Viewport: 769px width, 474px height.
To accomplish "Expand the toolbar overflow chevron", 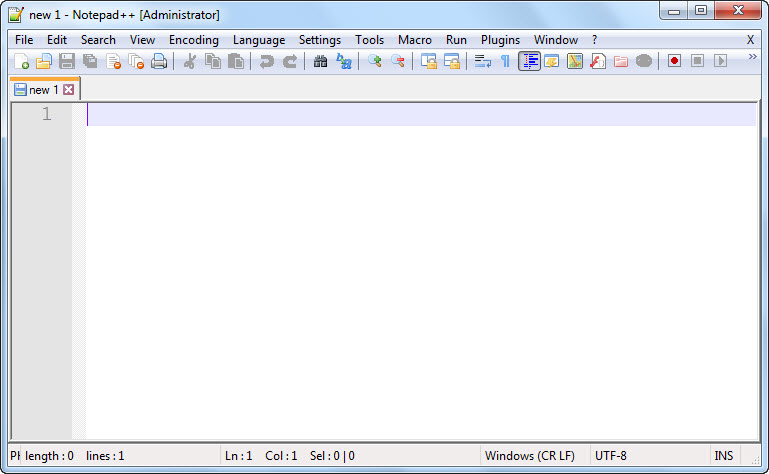I will pyautogui.click(x=752, y=57).
